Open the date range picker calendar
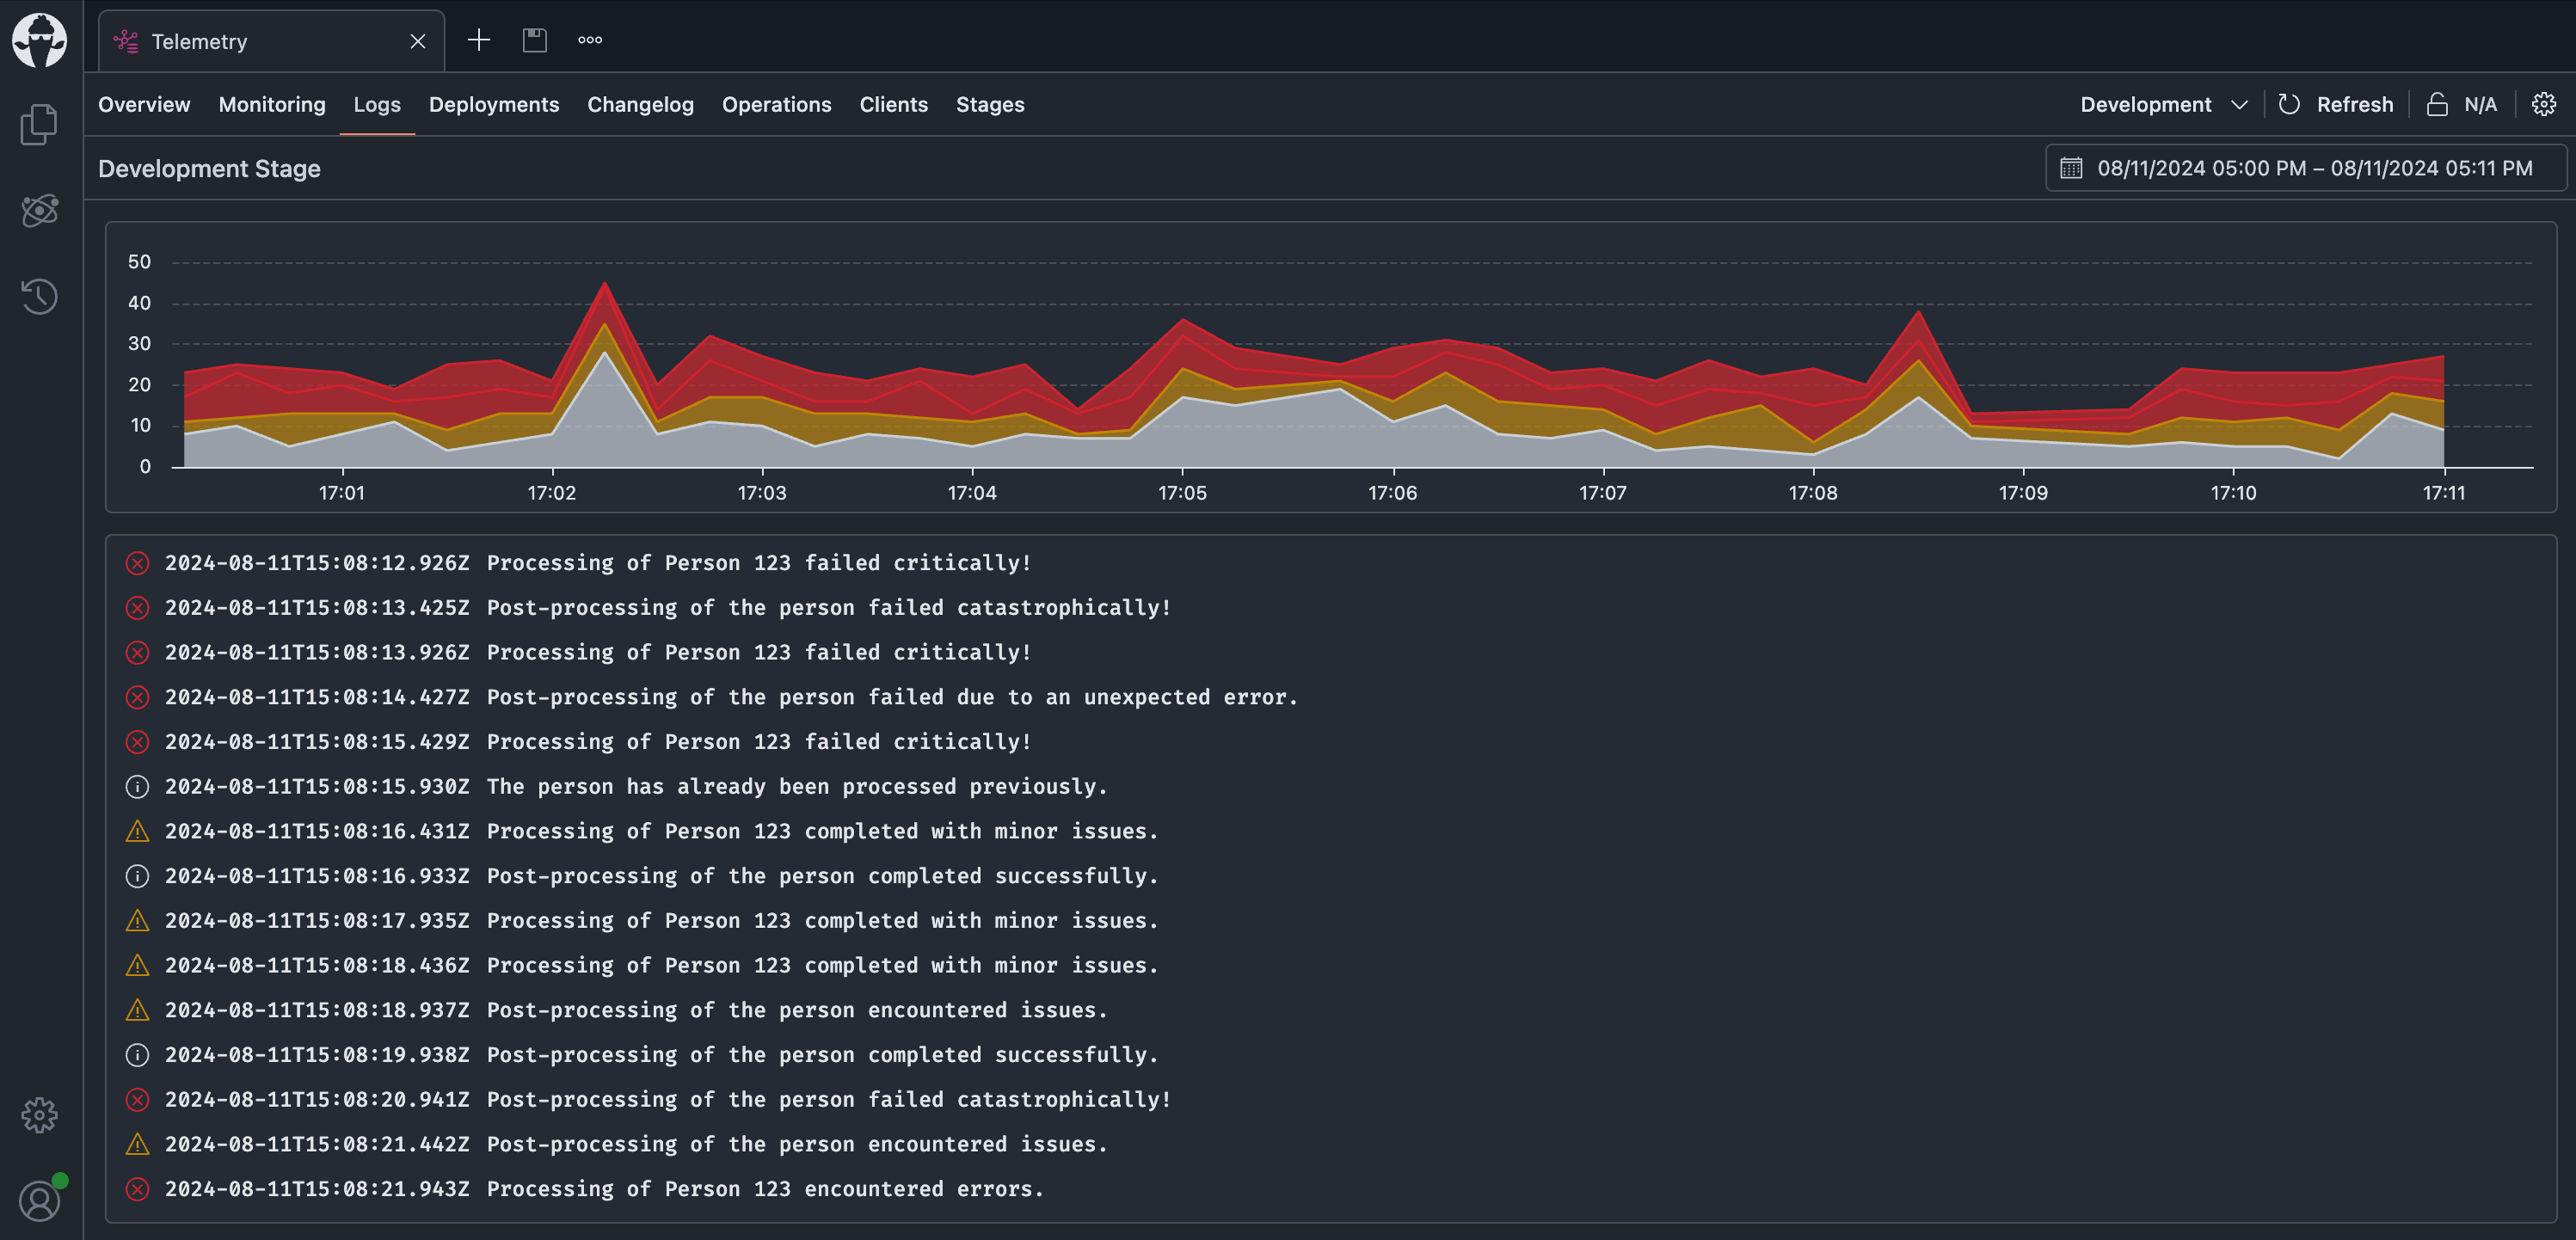Screen dimensions: 2576x1240 pyautogui.click(x=2305, y=168)
